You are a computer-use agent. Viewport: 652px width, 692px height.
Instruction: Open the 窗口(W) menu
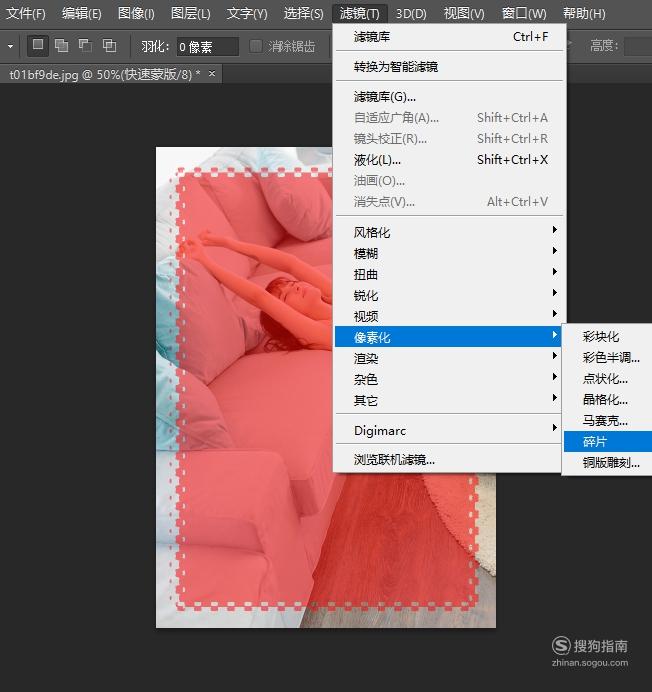coord(524,13)
